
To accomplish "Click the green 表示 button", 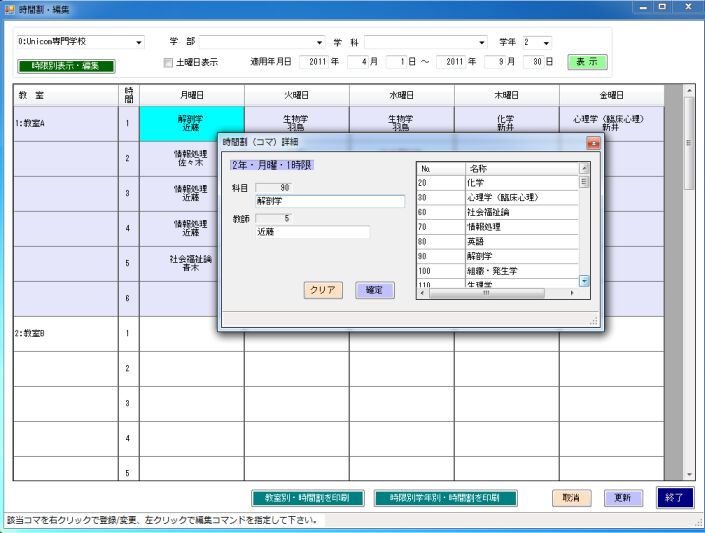I will pyautogui.click(x=587, y=62).
